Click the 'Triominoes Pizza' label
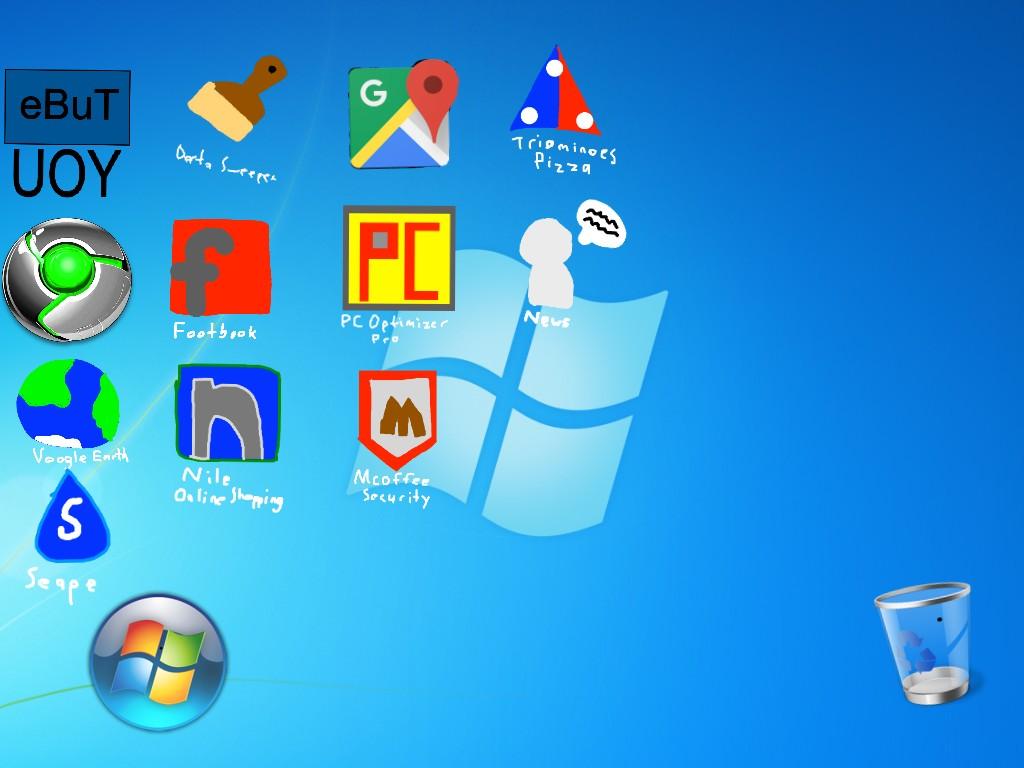Screen dimensions: 1024x768 pyautogui.click(x=564, y=154)
